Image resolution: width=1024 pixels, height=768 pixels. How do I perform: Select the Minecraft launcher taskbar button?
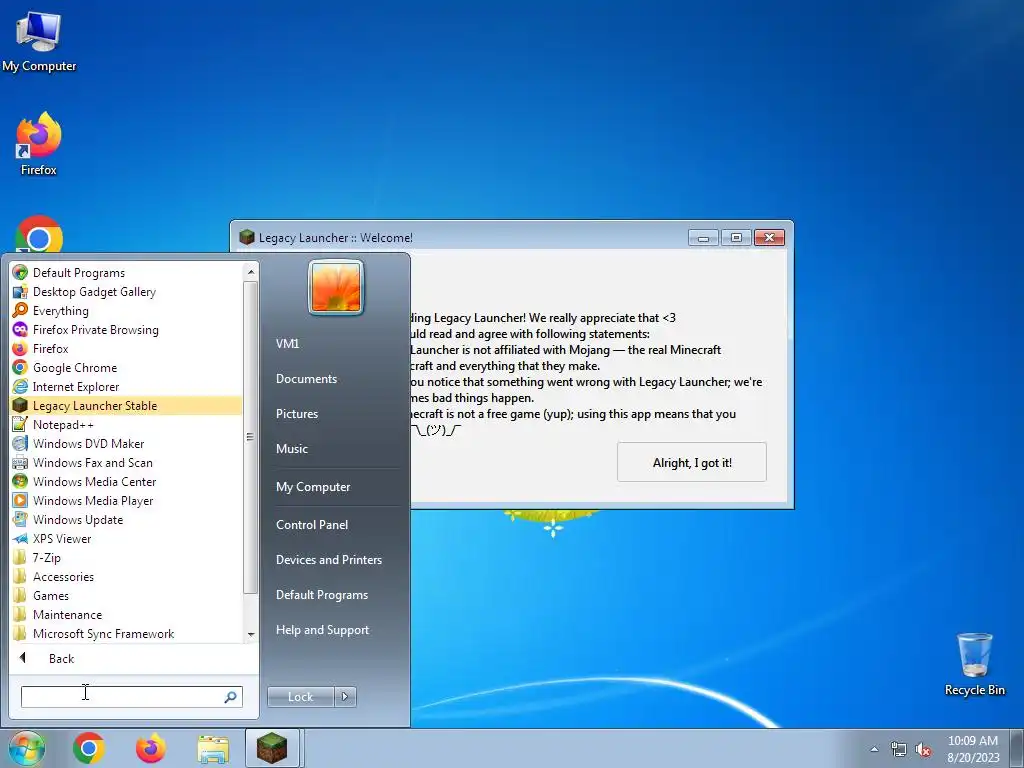[272, 748]
